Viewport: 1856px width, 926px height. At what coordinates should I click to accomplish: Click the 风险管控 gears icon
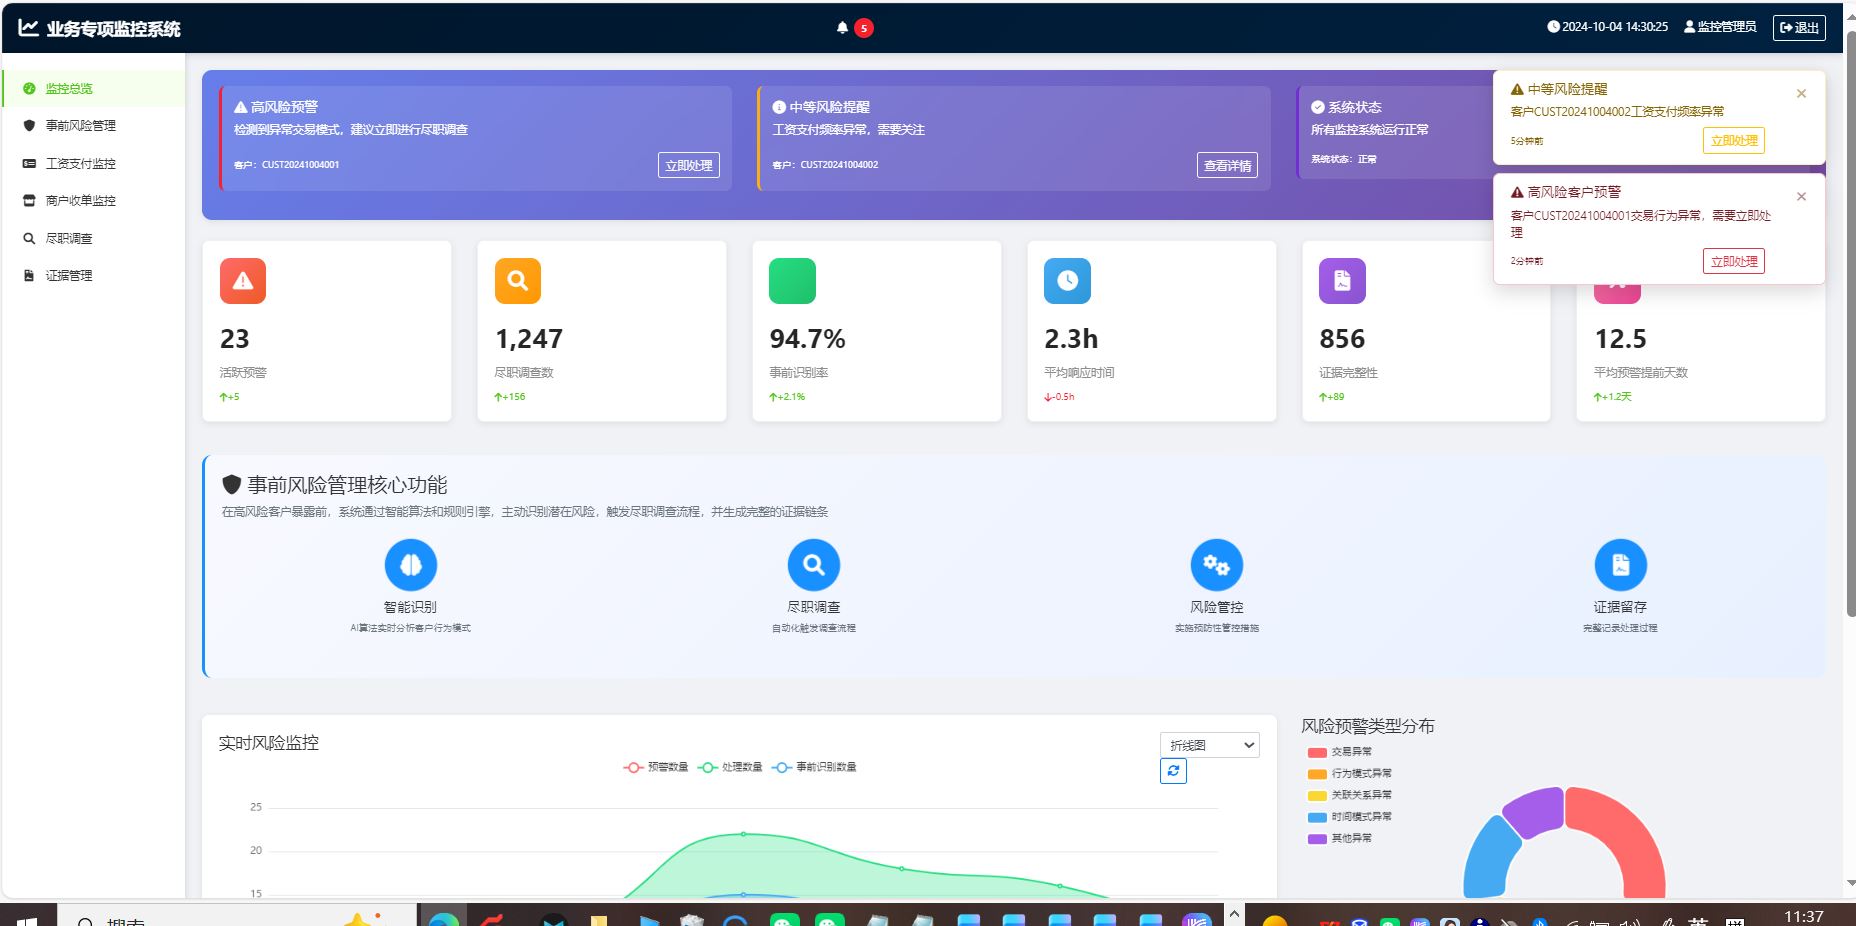1216,565
